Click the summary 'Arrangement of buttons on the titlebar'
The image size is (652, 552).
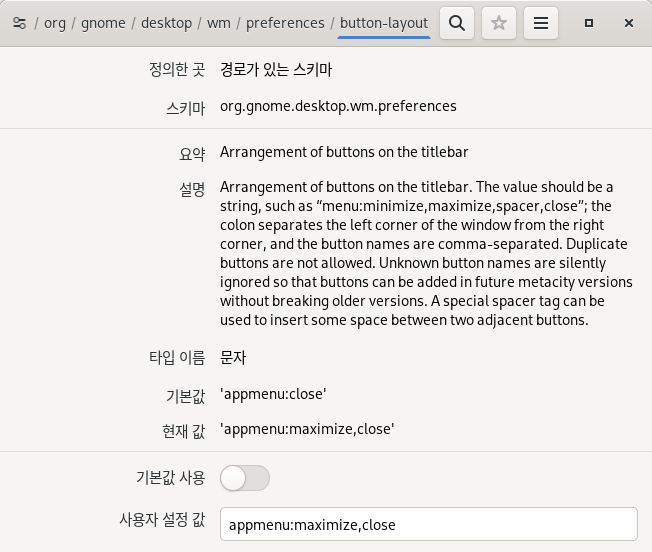pos(344,152)
